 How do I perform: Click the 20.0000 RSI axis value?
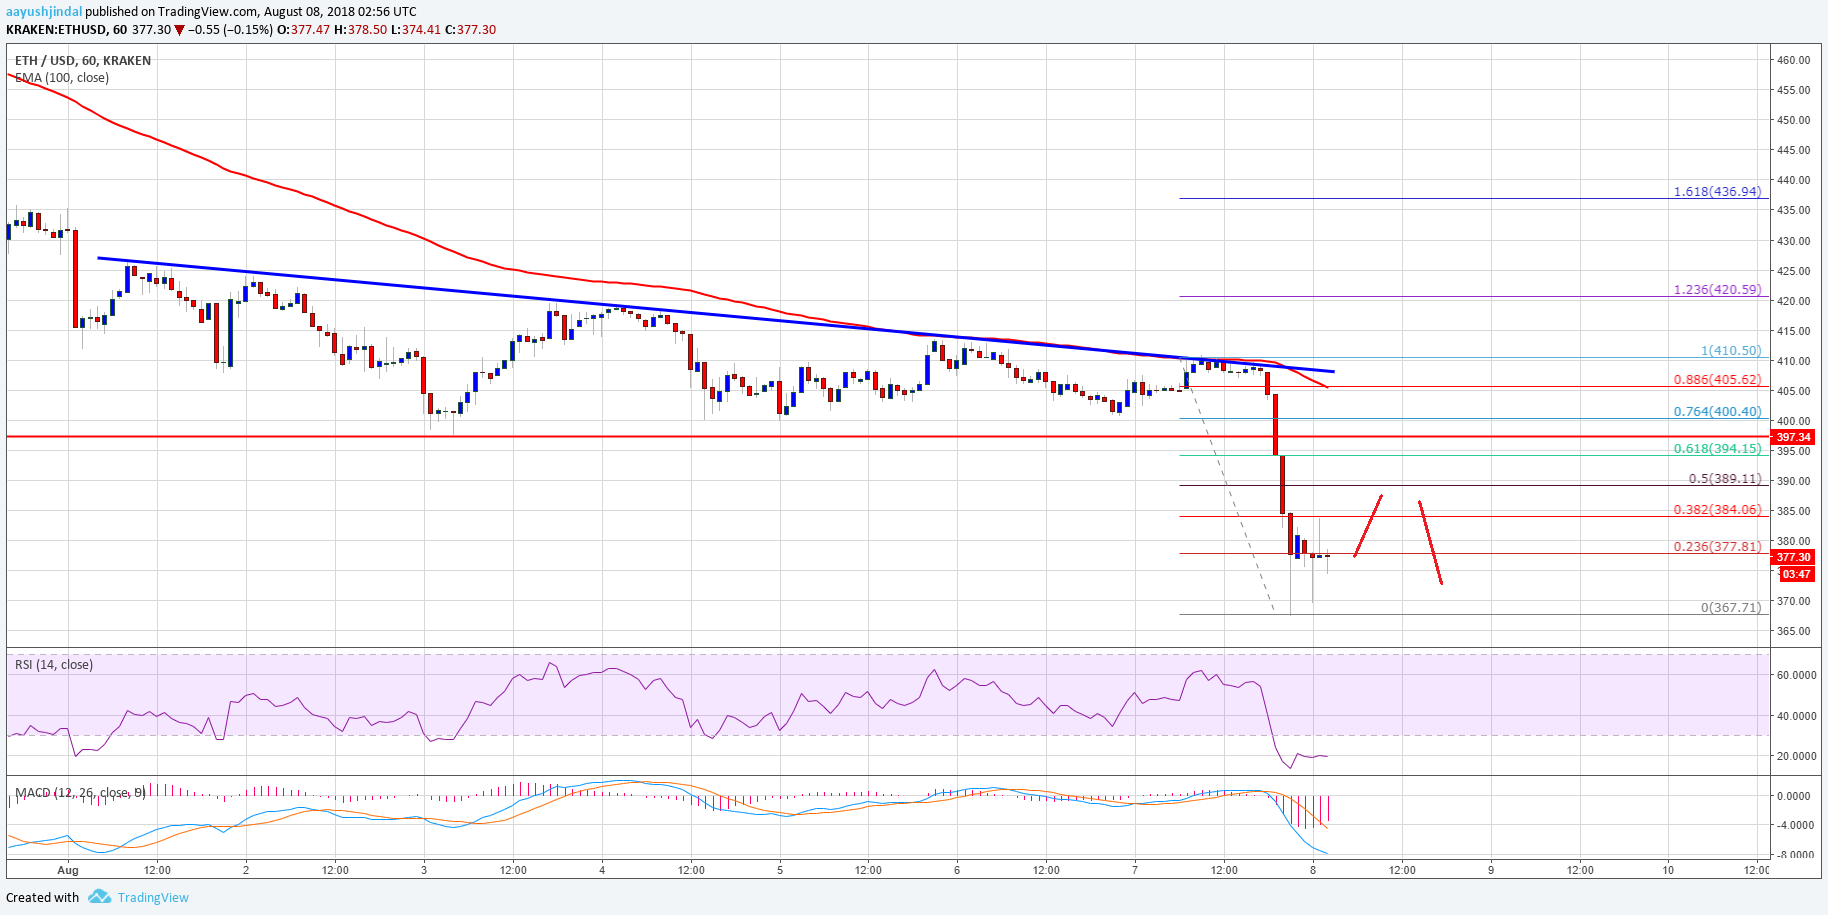click(1796, 757)
